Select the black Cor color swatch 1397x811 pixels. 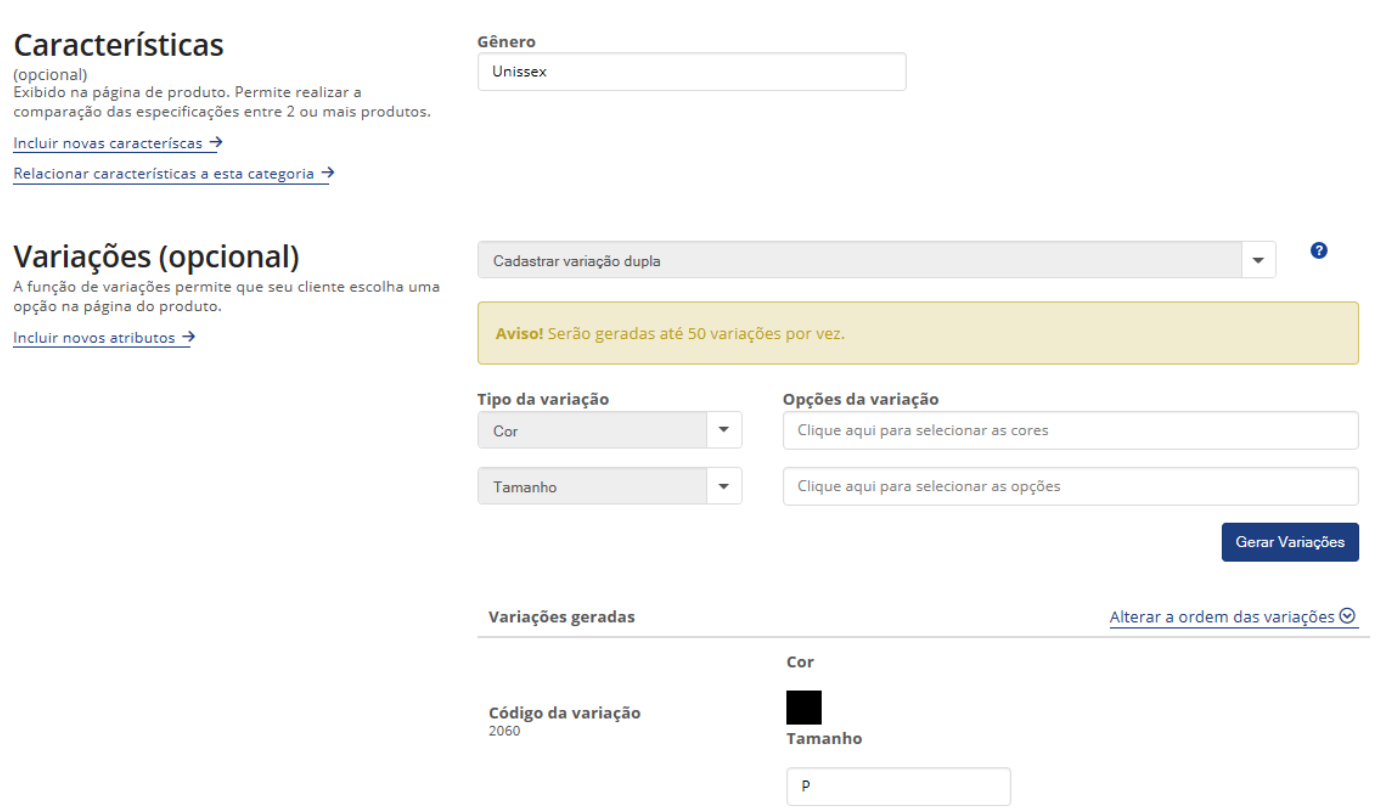click(x=804, y=707)
